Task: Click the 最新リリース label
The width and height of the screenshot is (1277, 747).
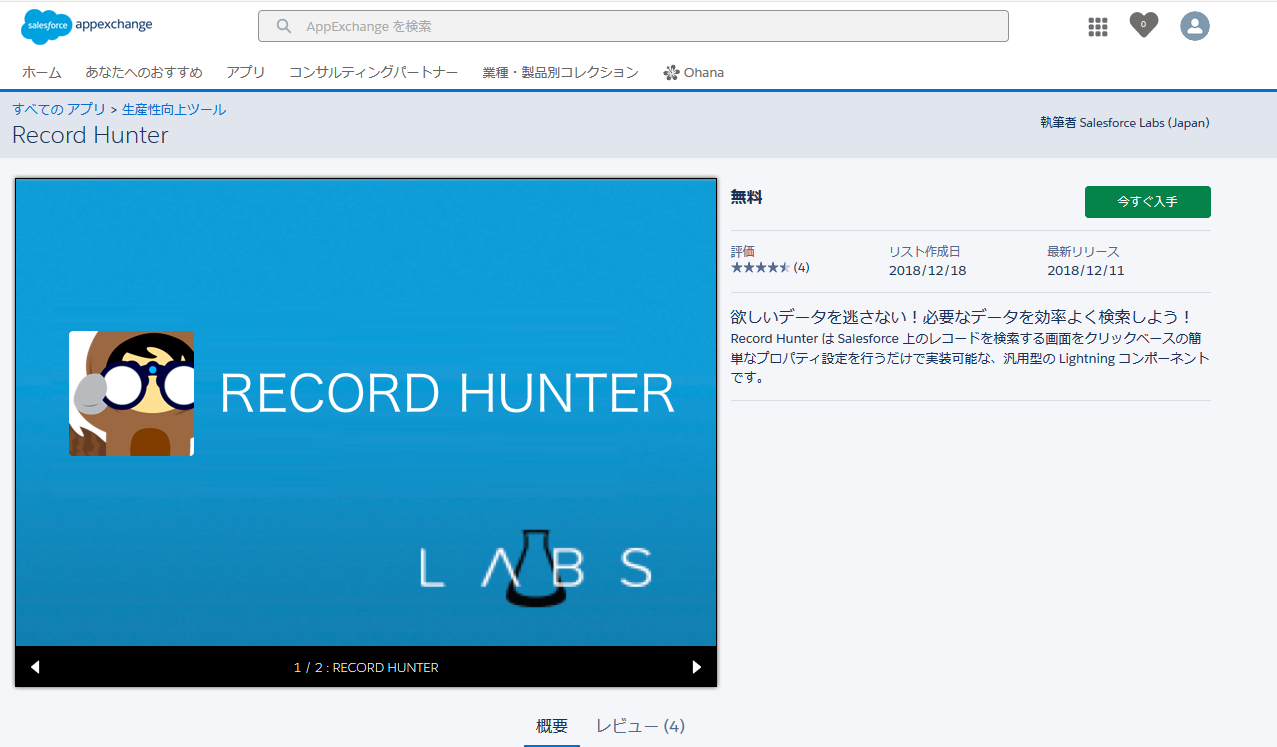Action: pyautogui.click(x=1084, y=252)
